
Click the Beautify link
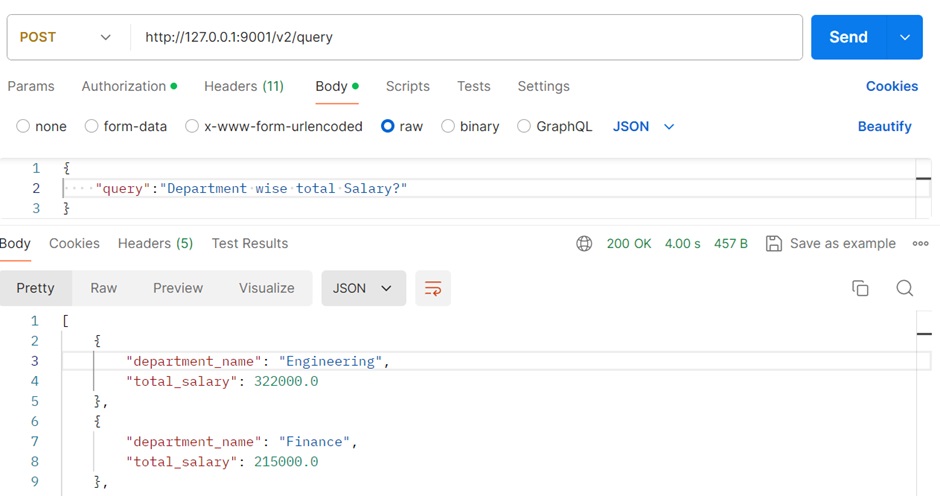pyautogui.click(x=884, y=127)
